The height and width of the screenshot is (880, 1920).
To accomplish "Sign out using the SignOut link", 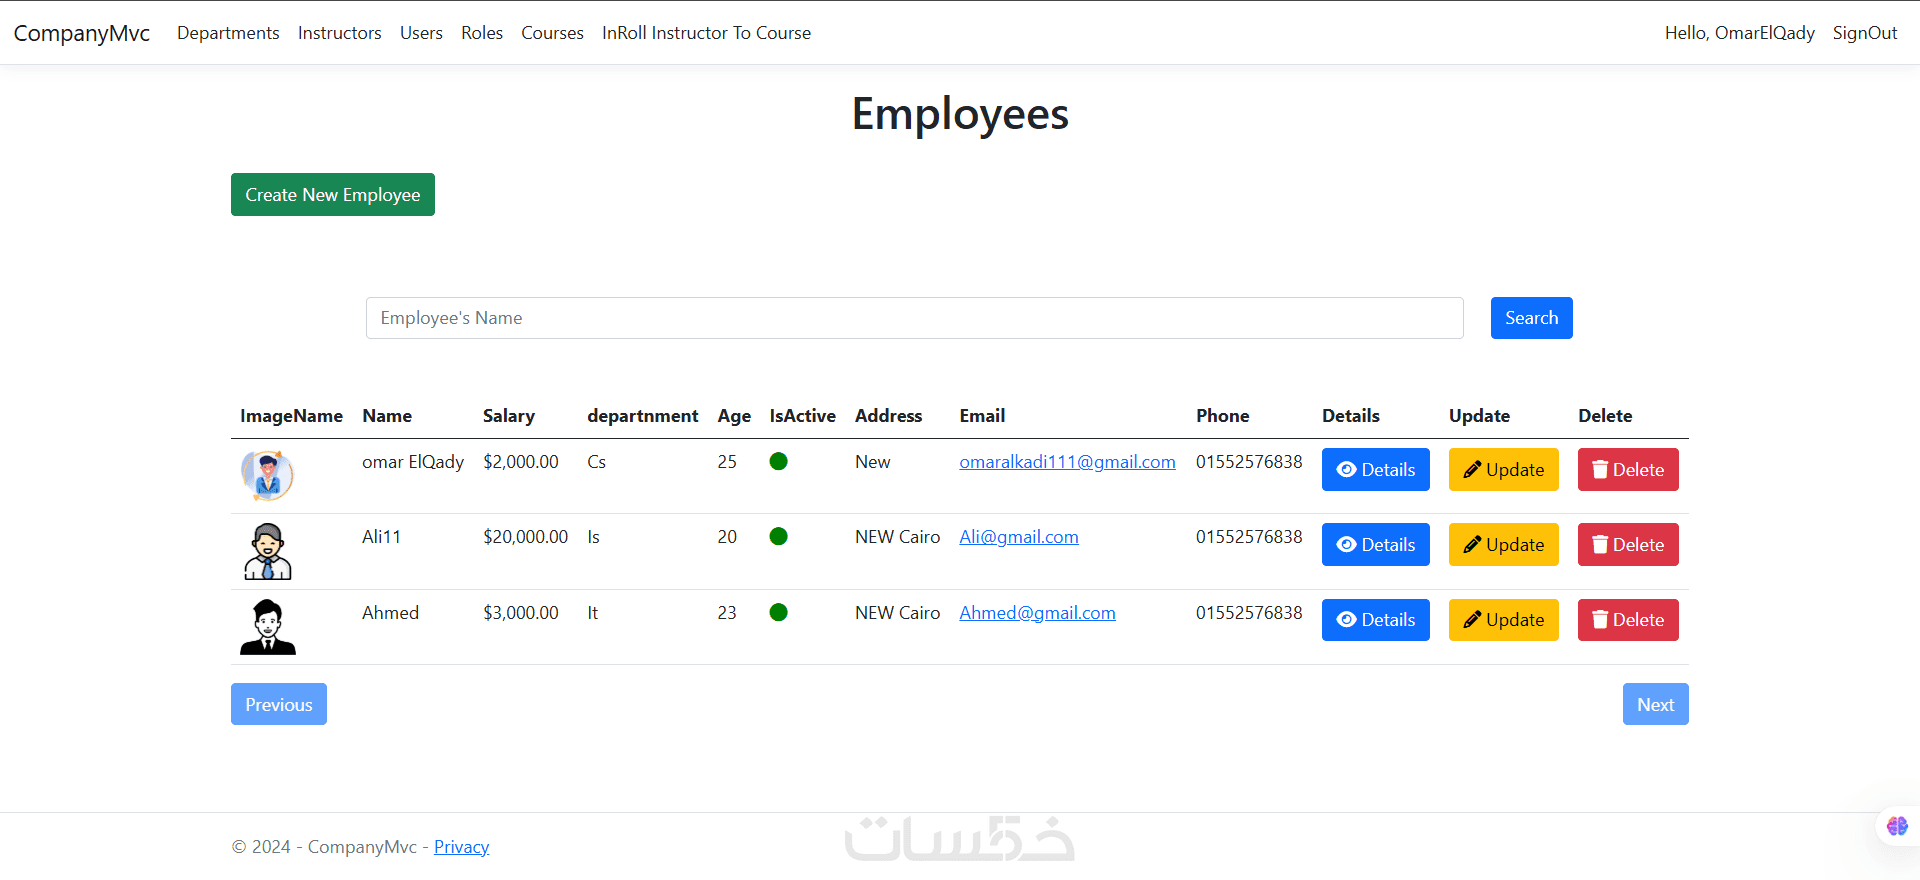I will click(1864, 33).
